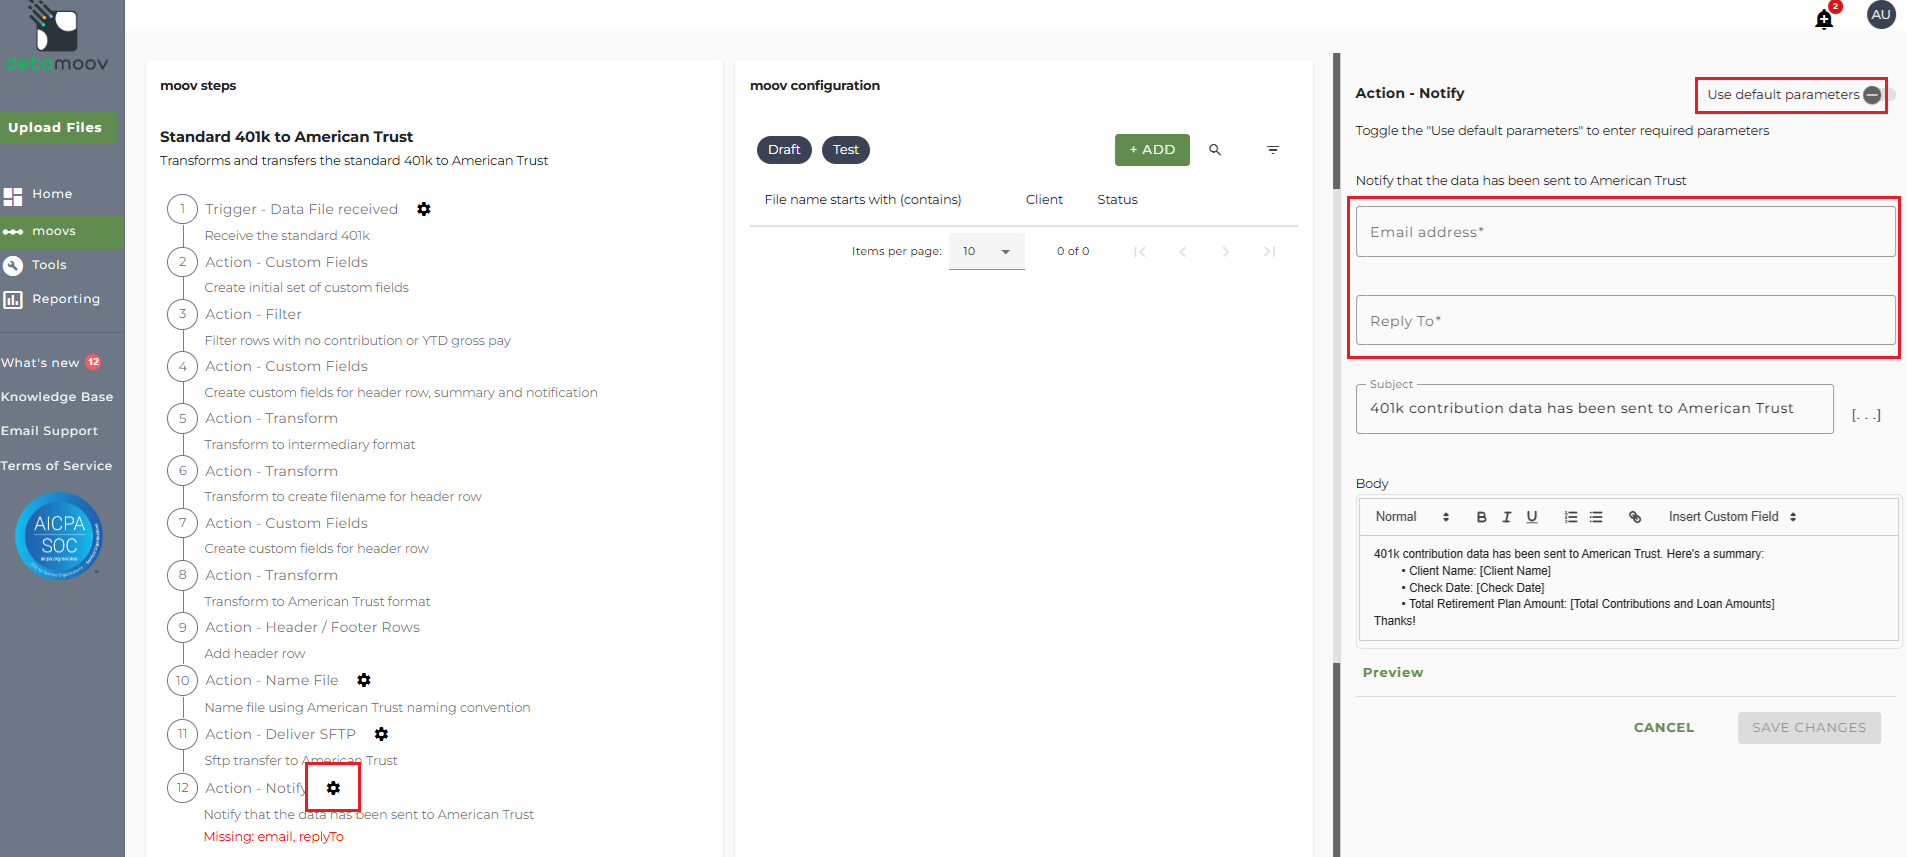Click the "Standard 401k to American Trust" title
1907x857 pixels.
tap(286, 137)
